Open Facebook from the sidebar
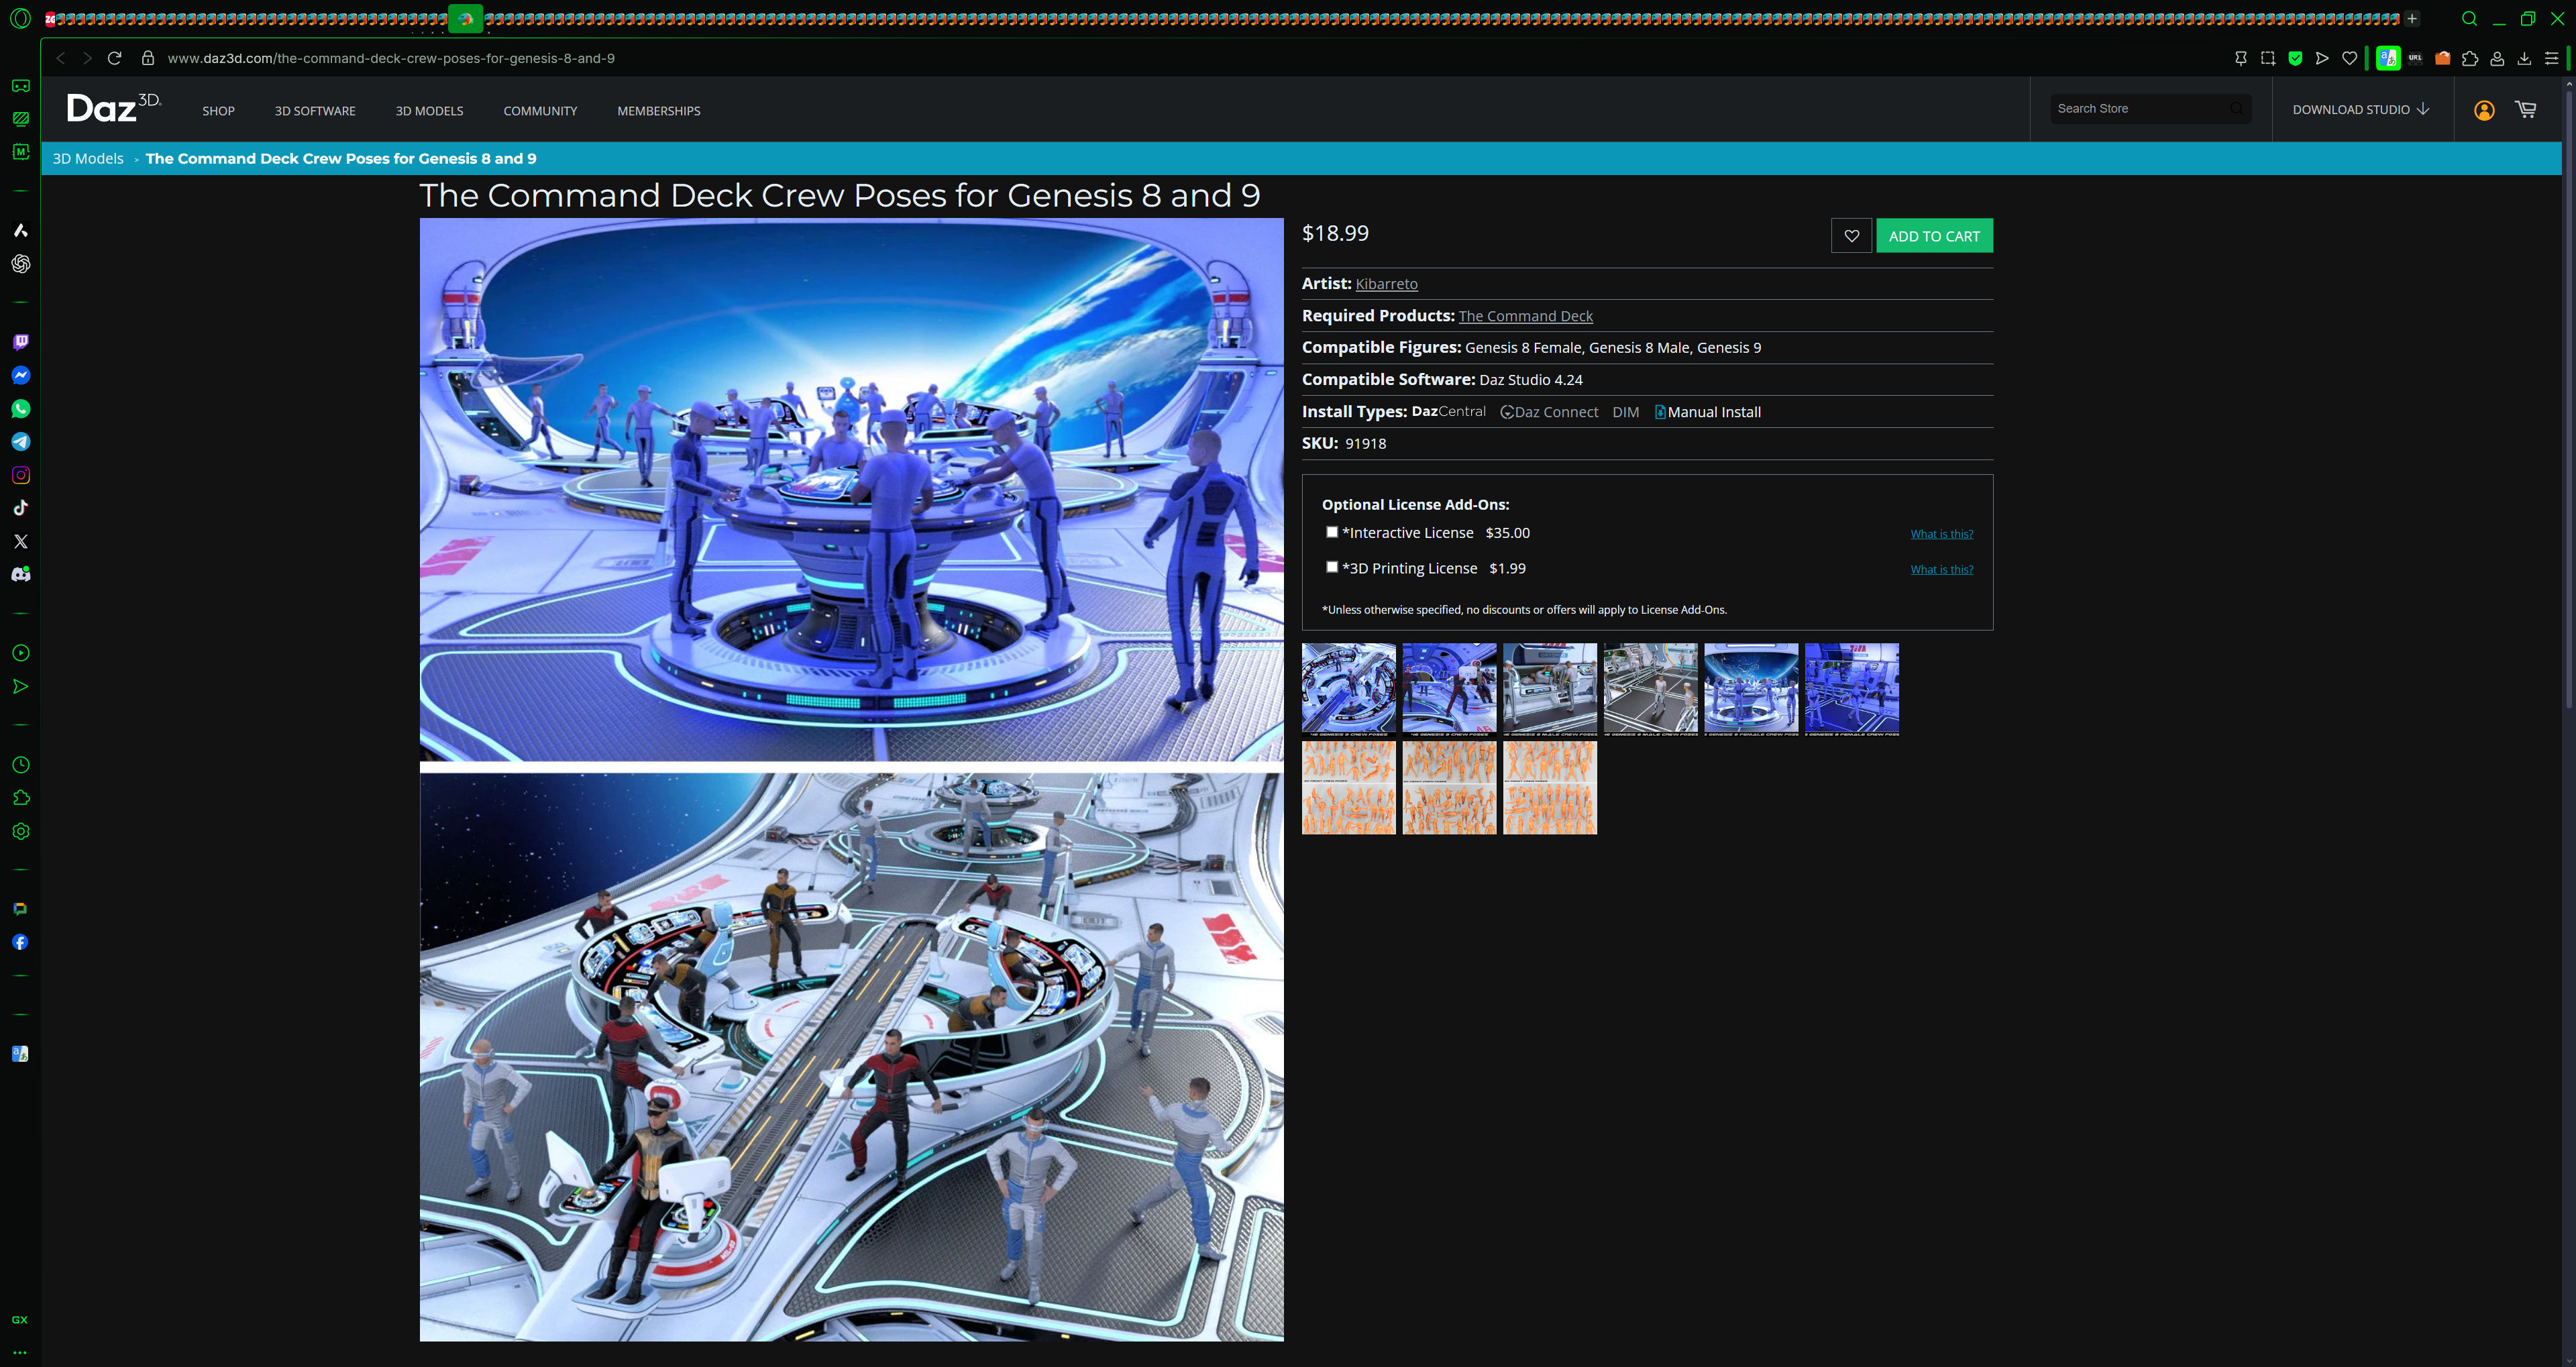Viewport: 2576px width, 1367px height. (20, 942)
